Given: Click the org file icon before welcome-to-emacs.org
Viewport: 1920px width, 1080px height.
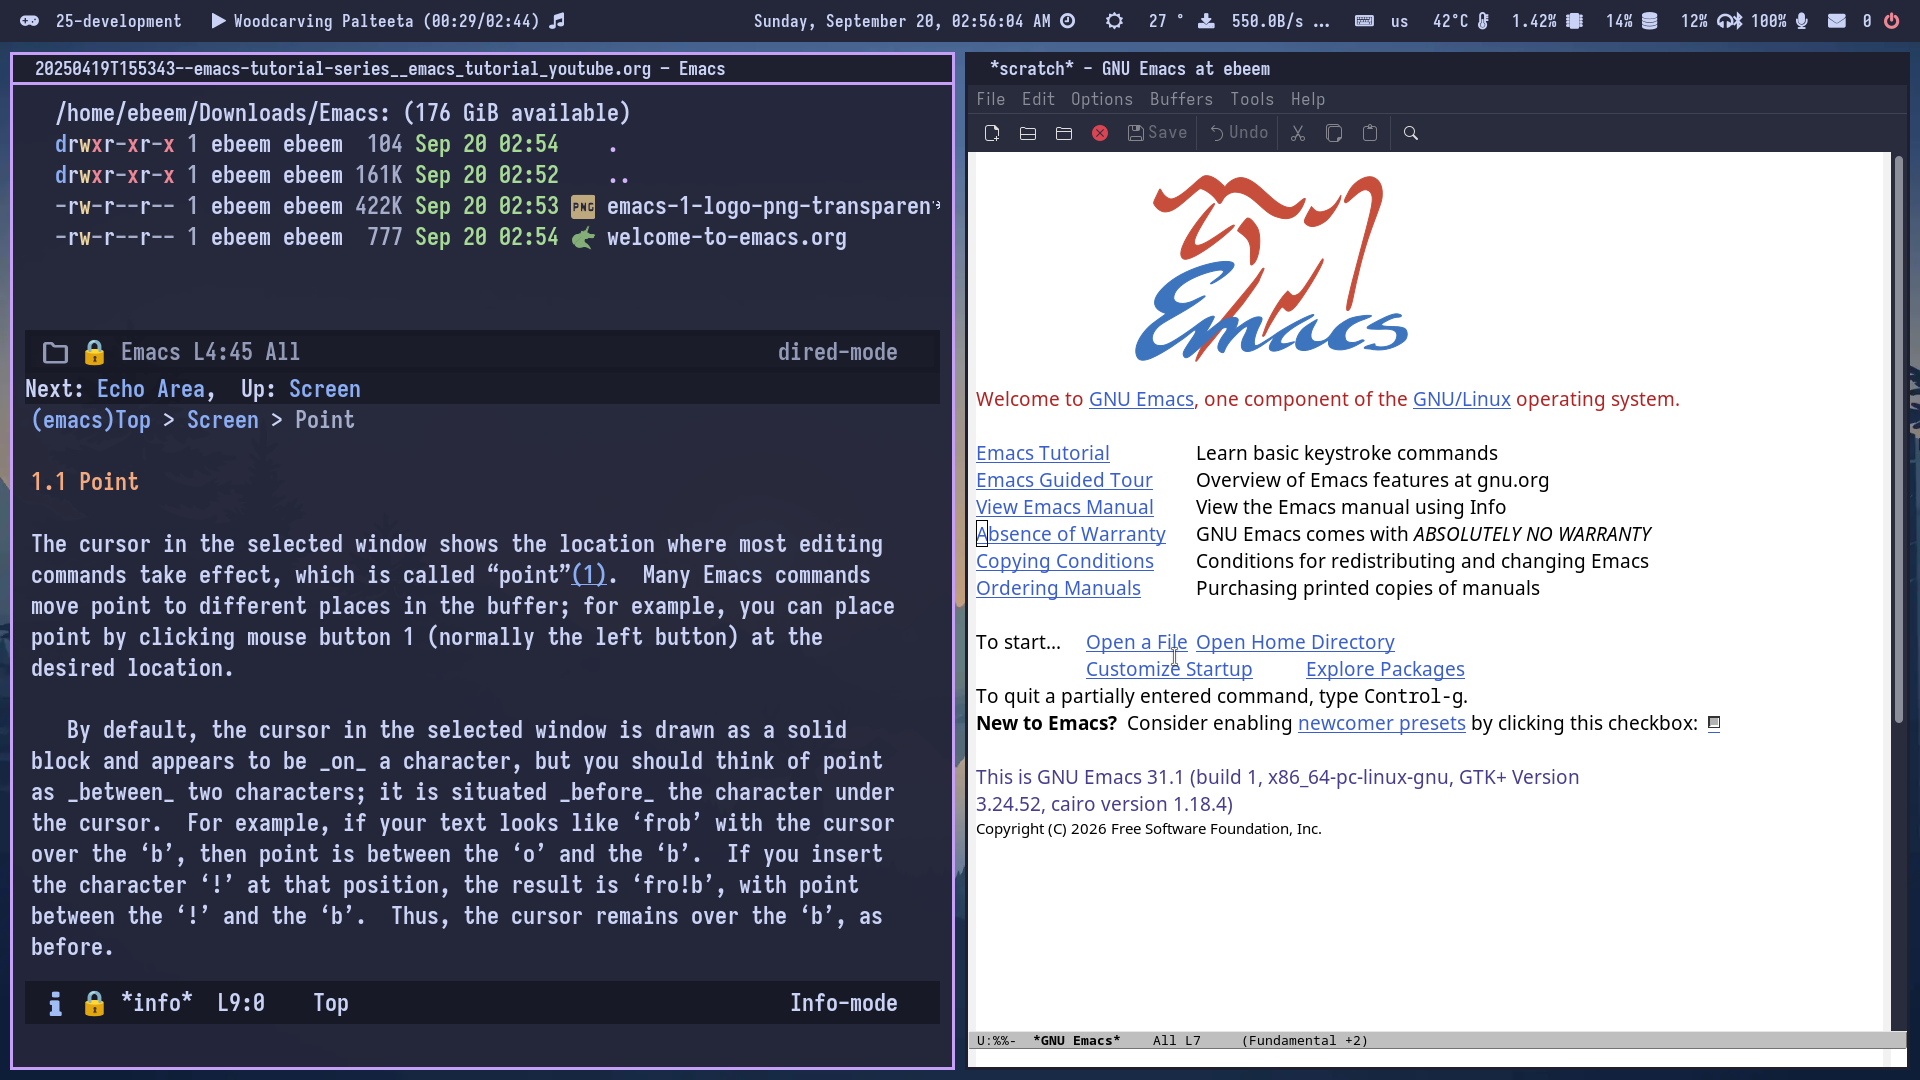Looking at the screenshot, I should click(x=583, y=238).
